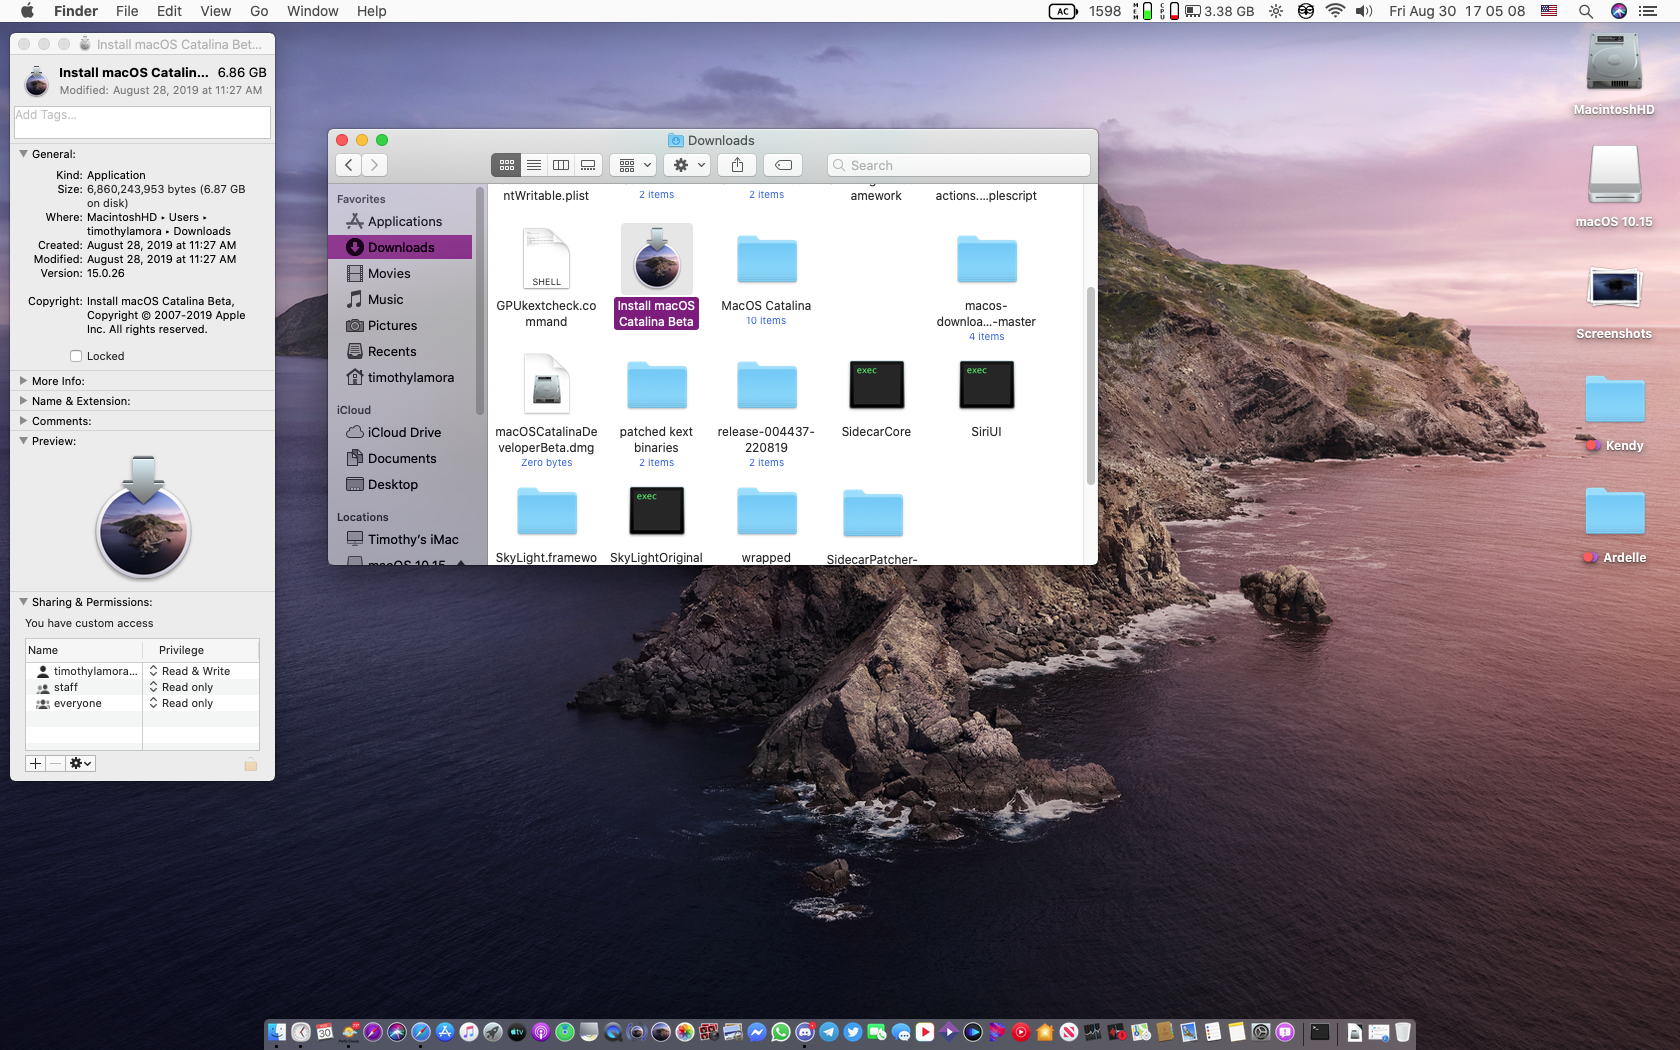Select the release-004437-220819 folder

766,385
